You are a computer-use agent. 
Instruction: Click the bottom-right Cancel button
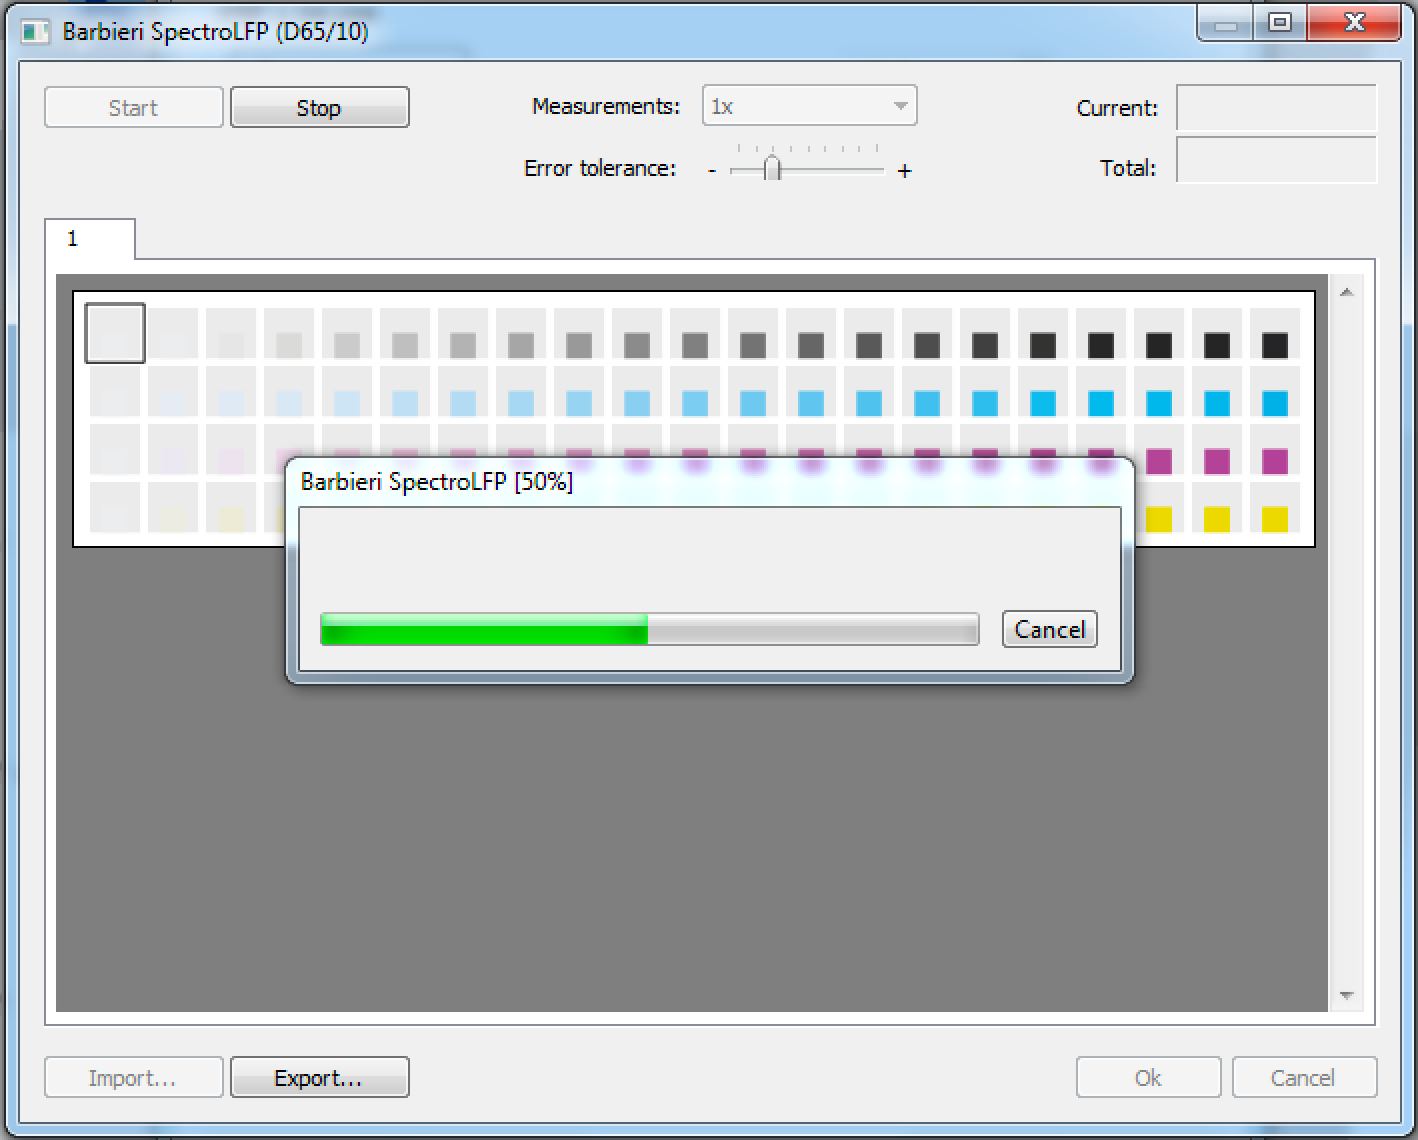[1304, 1077]
